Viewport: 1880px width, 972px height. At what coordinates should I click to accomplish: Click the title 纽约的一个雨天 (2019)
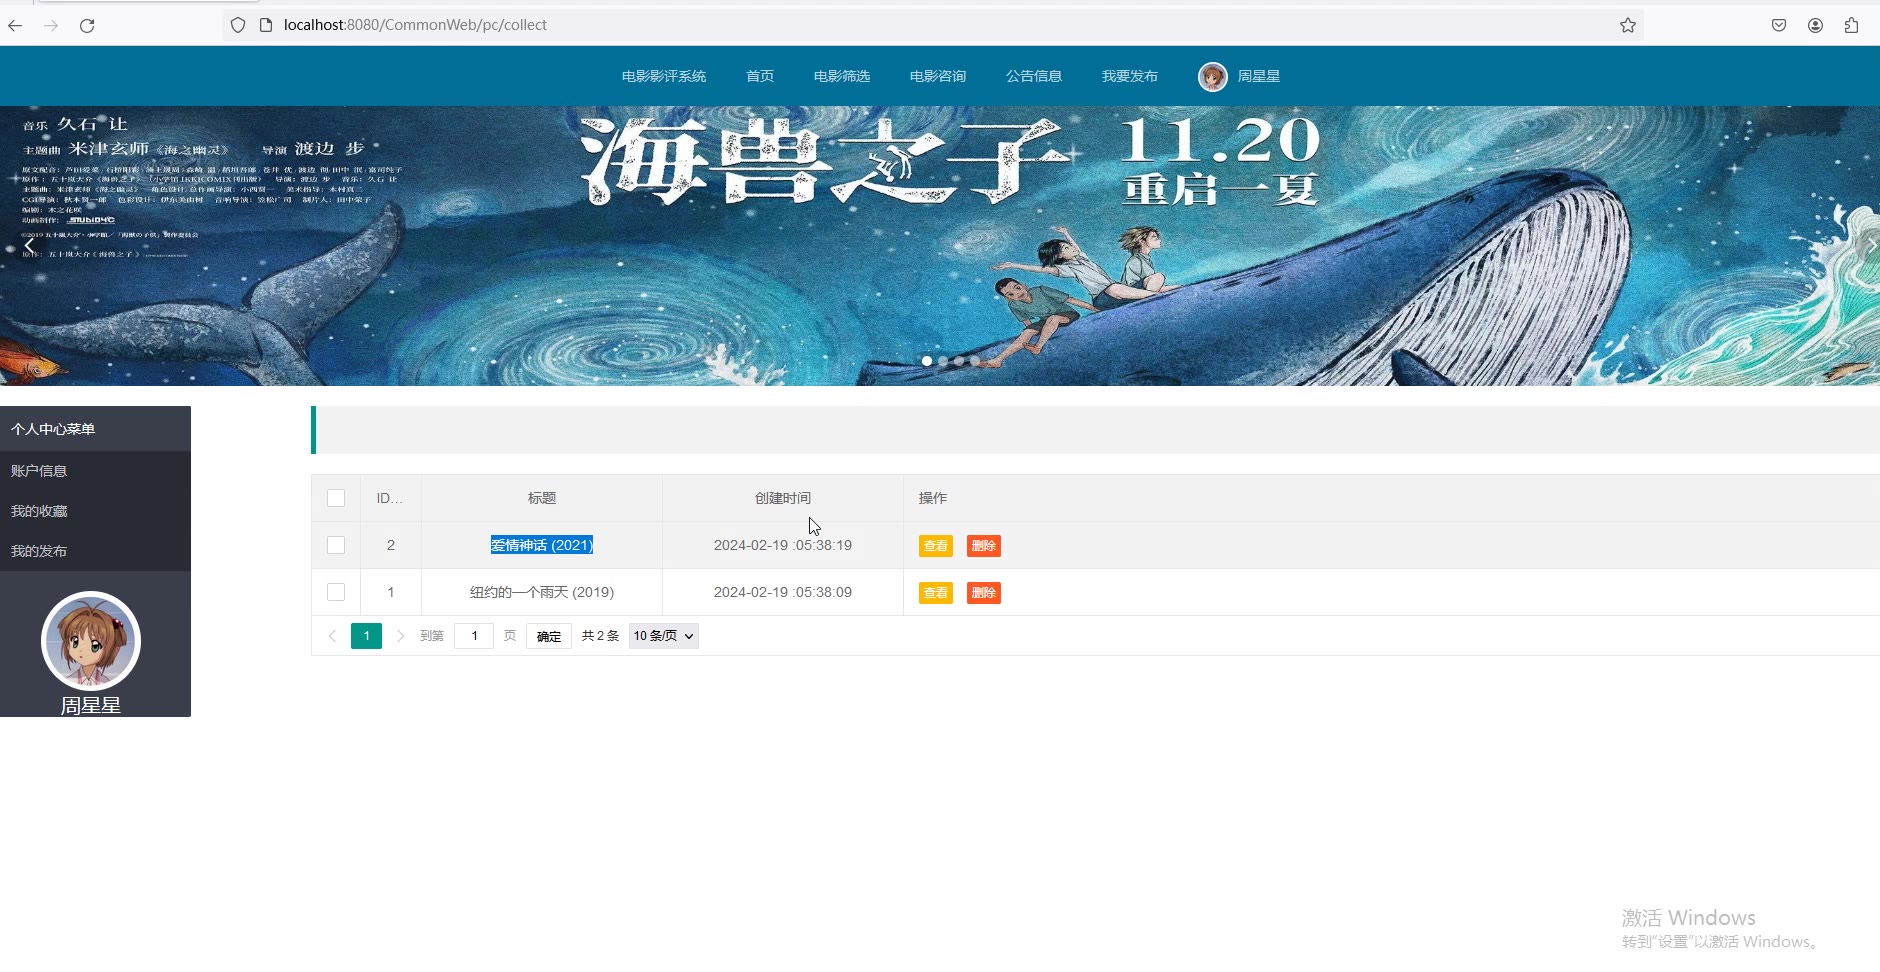(542, 592)
